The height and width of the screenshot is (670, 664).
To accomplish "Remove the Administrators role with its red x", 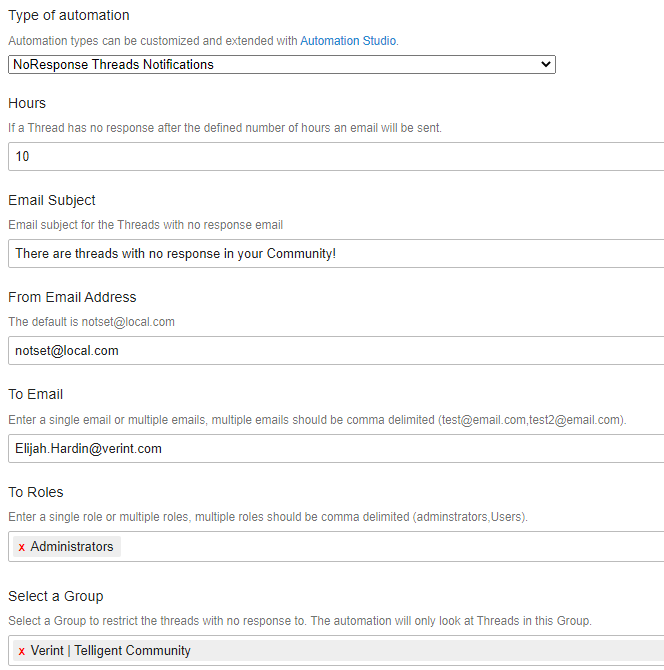I will pyautogui.click(x=21, y=547).
